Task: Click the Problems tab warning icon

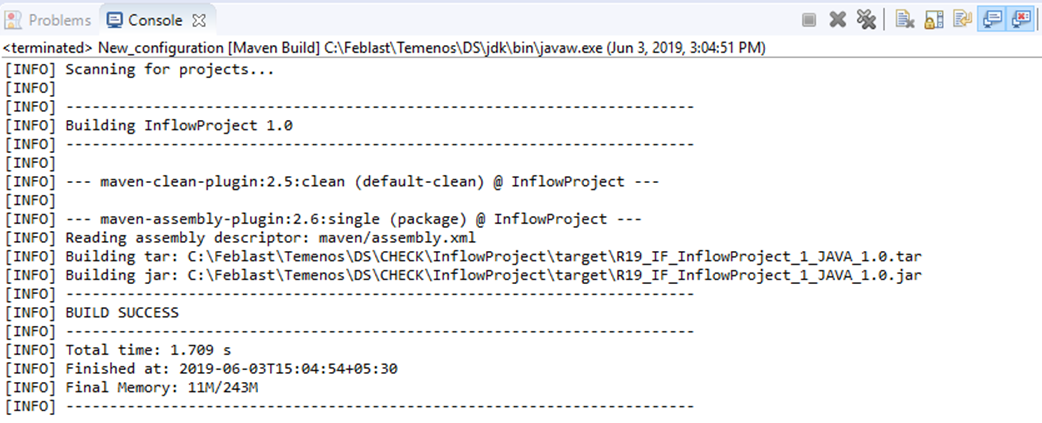Action: pyautogui.click(x=15, y=20)
